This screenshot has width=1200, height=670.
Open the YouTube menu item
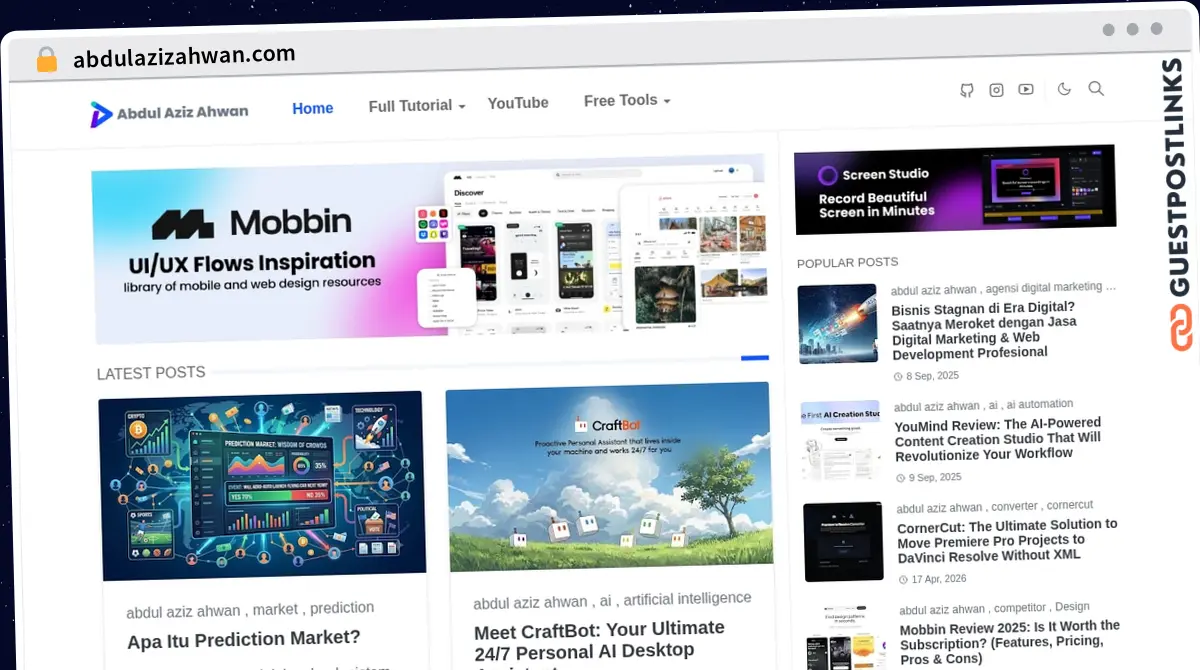pos(518,103)
